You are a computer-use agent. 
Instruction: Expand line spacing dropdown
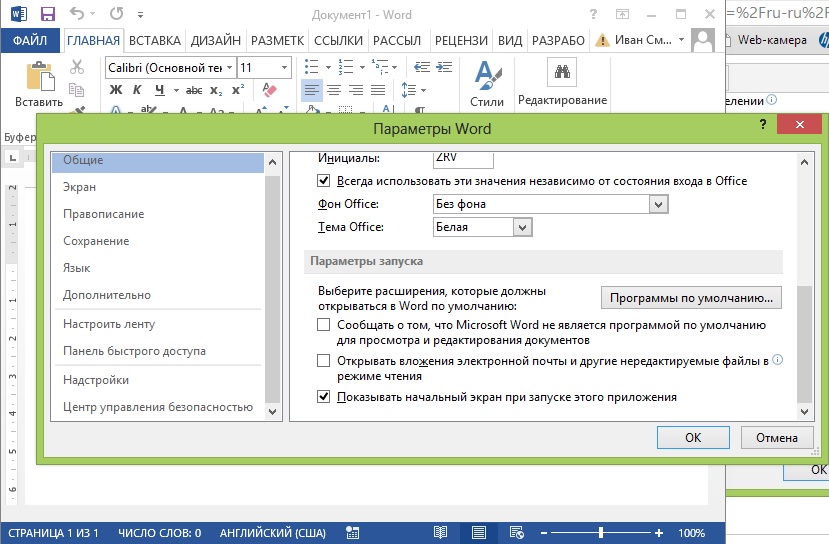pyautogui.click(x=423, y=90)
